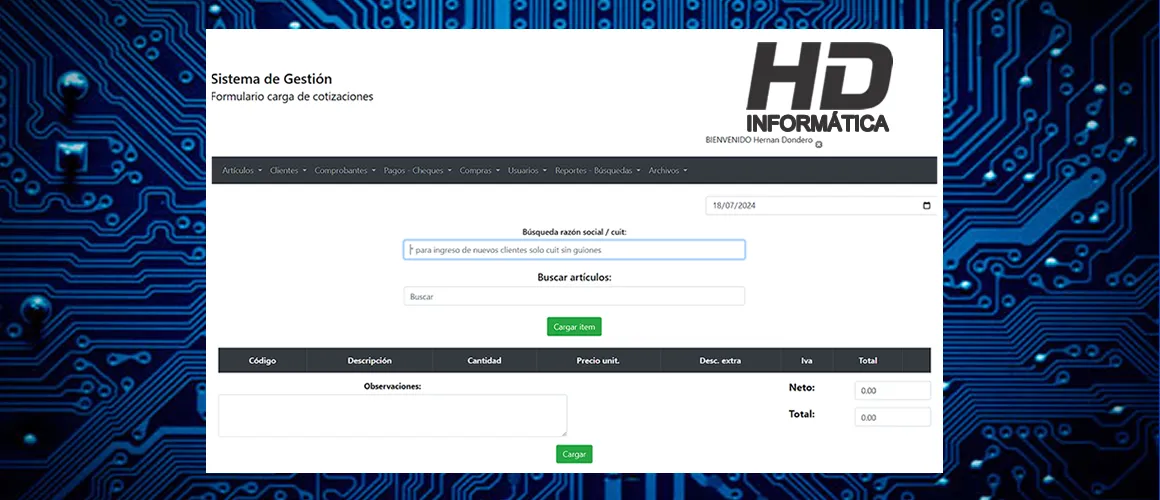This screenshot has width=1160, height=500.
Task: Focus the razón social / cuit search field
Action: tap(574, 250)
